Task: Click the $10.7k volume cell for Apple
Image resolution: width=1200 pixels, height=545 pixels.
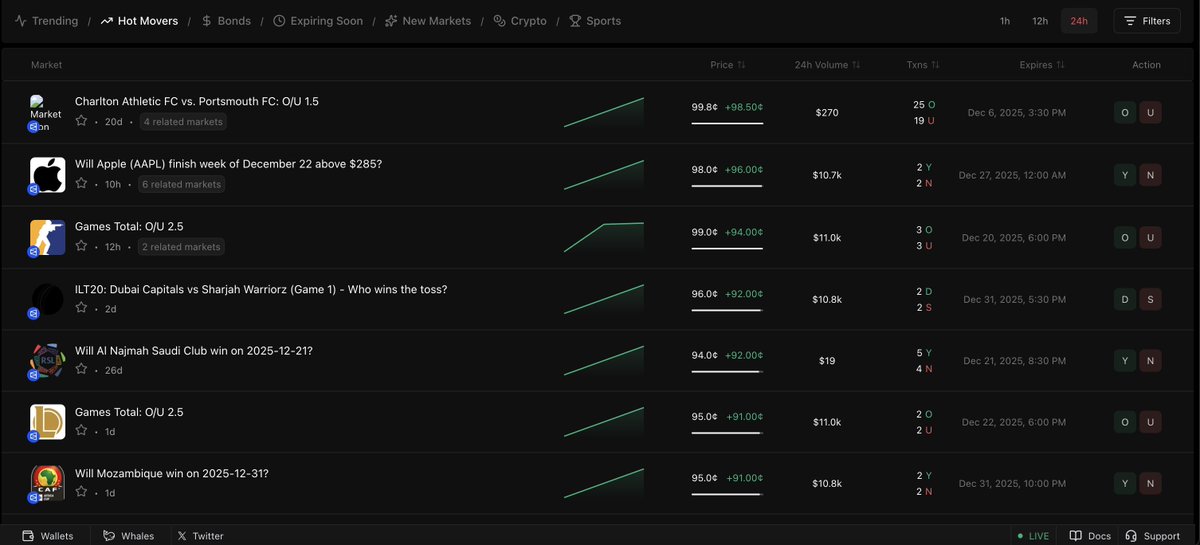Action: point(827,175)
